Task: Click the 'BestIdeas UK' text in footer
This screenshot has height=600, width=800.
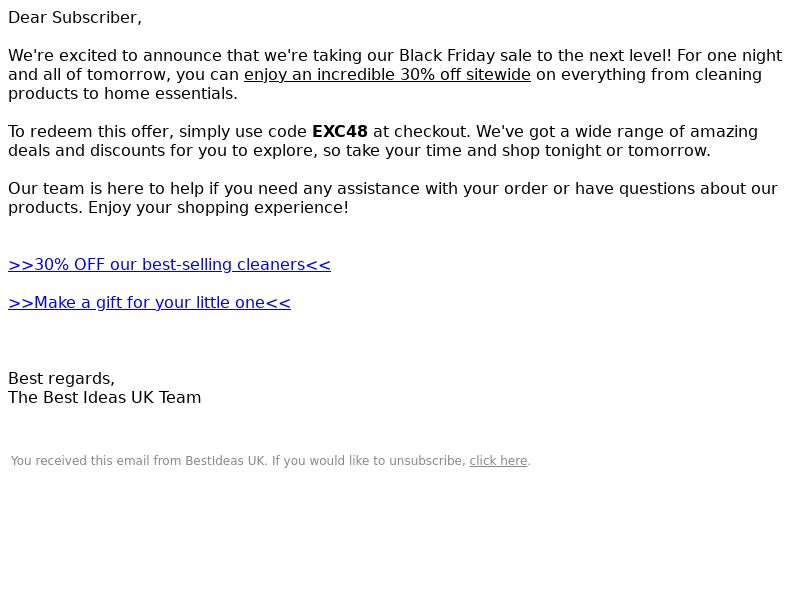Action: [x=225, y=461]
